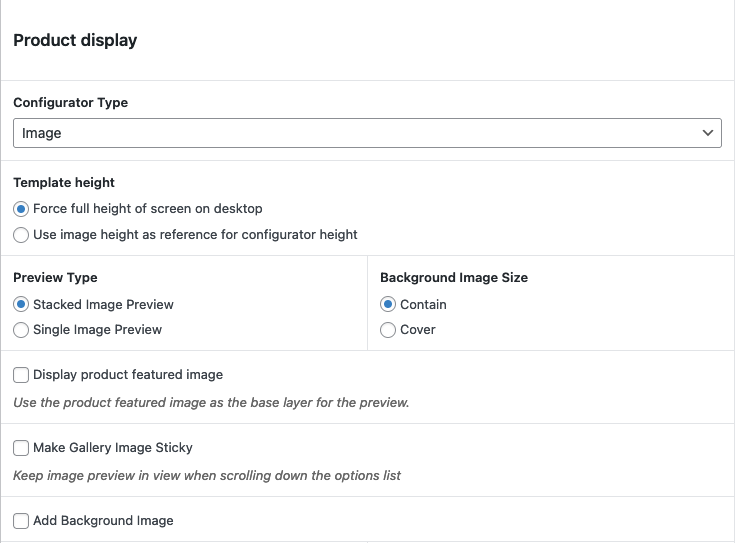This screenshot has height=543, width=735.
Task: Choose Use image height as reference radio button
Action: tap(21, 235)
